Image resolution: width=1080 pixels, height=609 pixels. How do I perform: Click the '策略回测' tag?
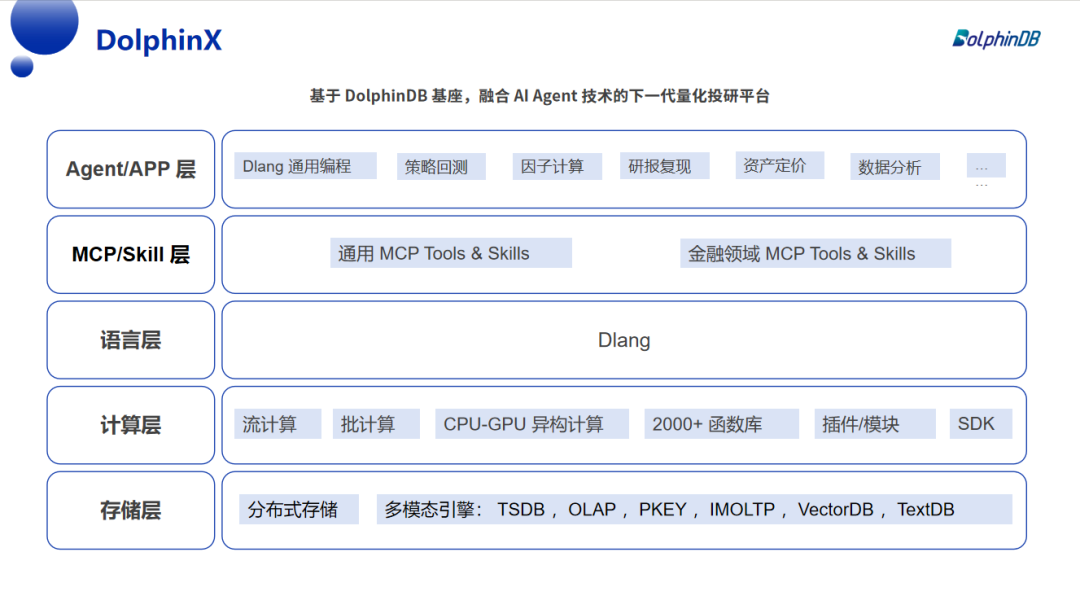click(441, 167)
